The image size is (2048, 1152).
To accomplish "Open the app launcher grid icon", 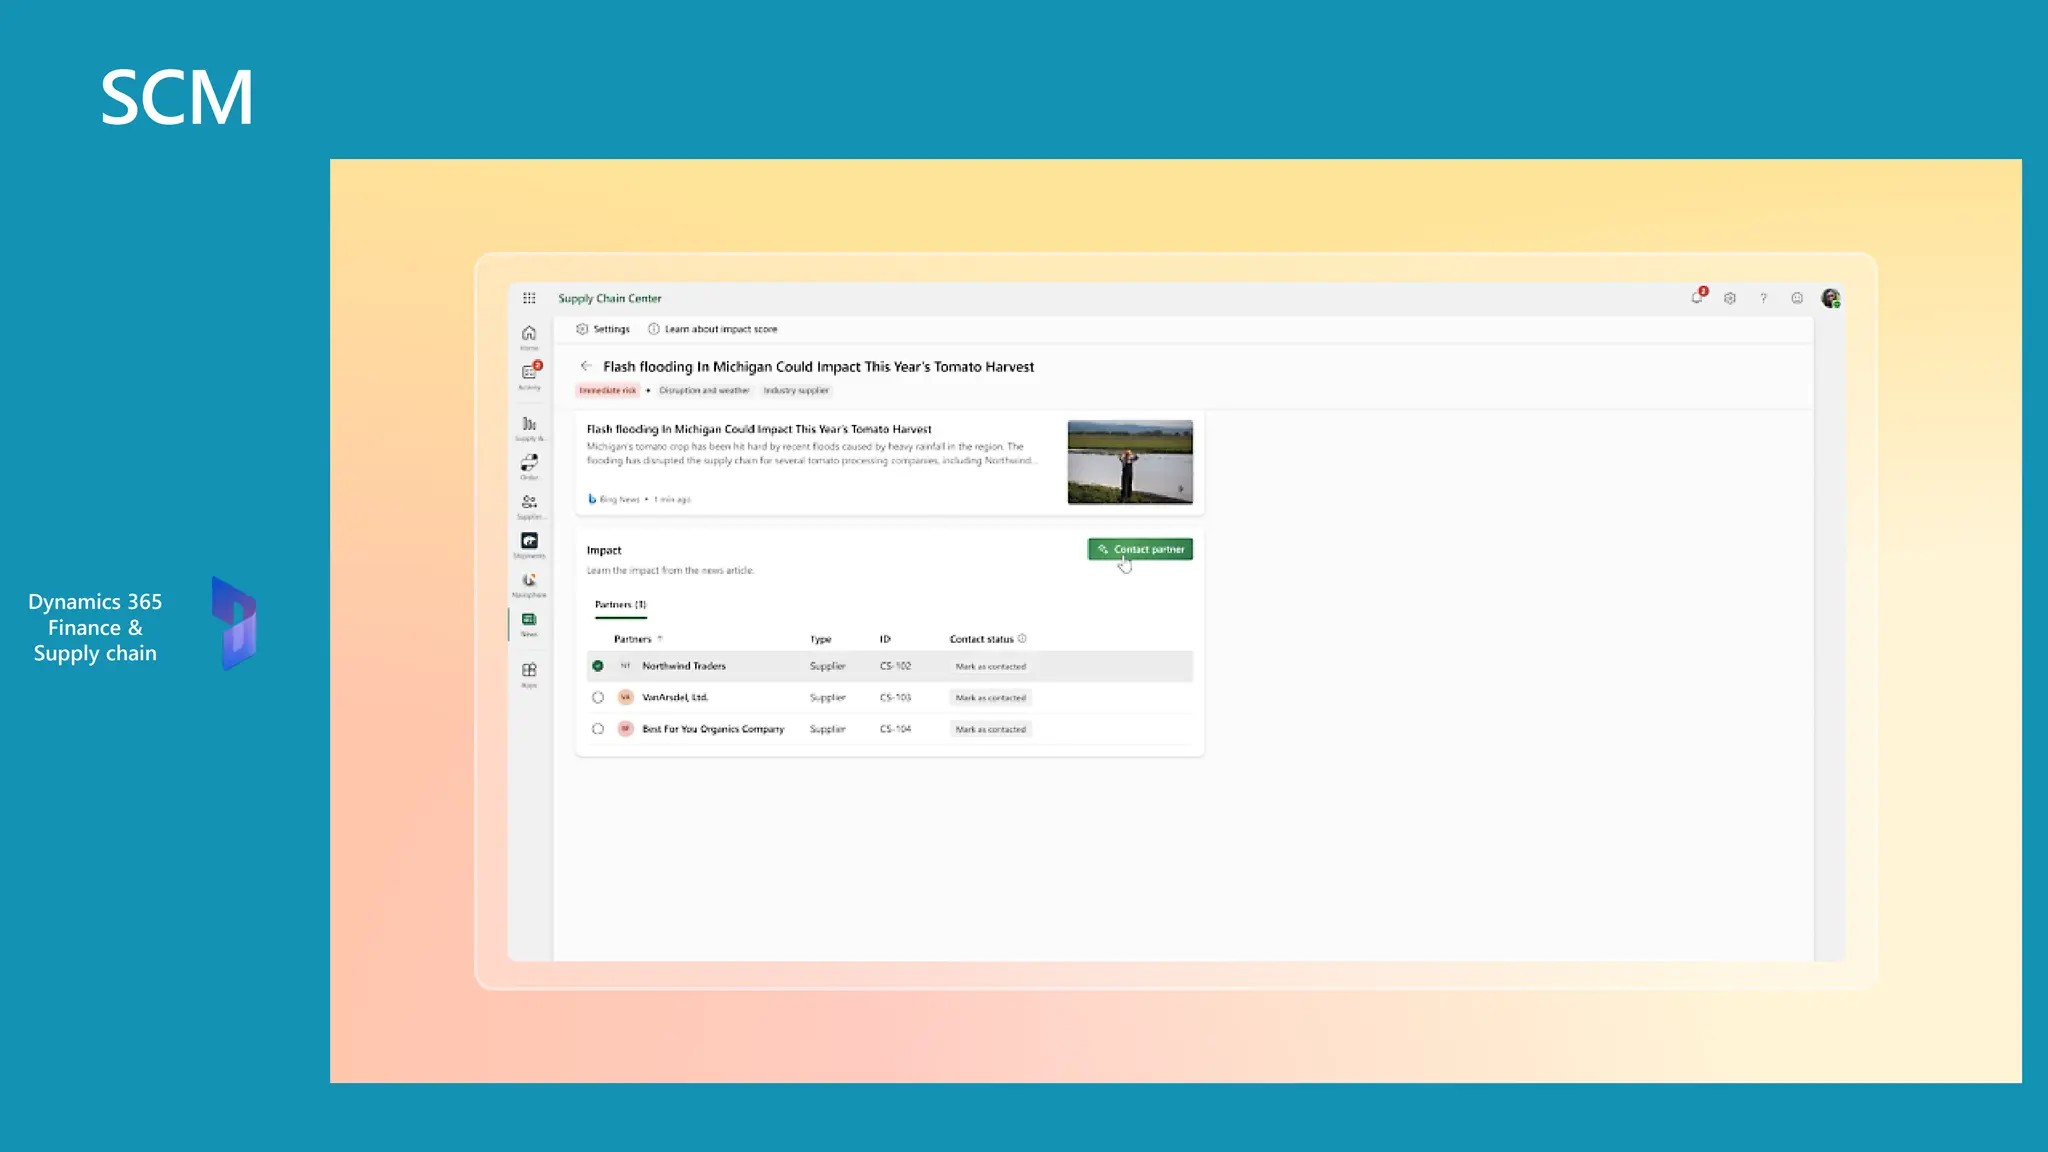I will [x=529, y=298].
